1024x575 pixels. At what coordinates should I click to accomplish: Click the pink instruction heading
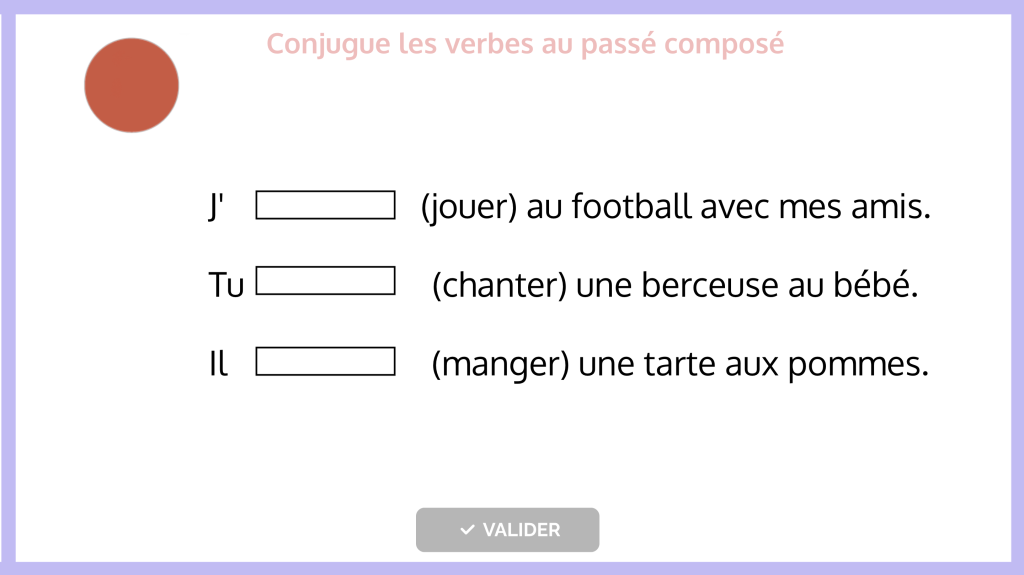coord(525,44)
